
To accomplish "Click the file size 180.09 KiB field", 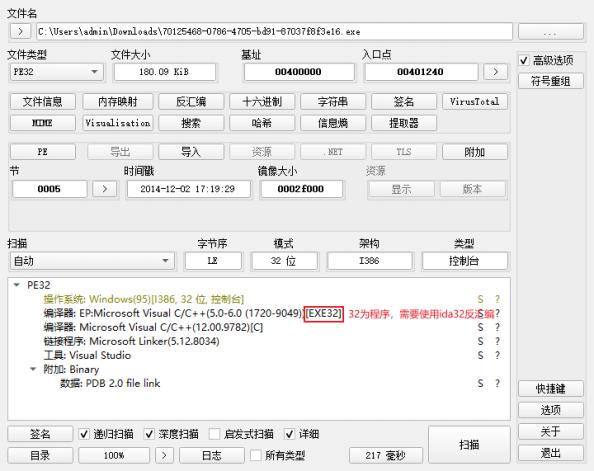I will point(165,72).
